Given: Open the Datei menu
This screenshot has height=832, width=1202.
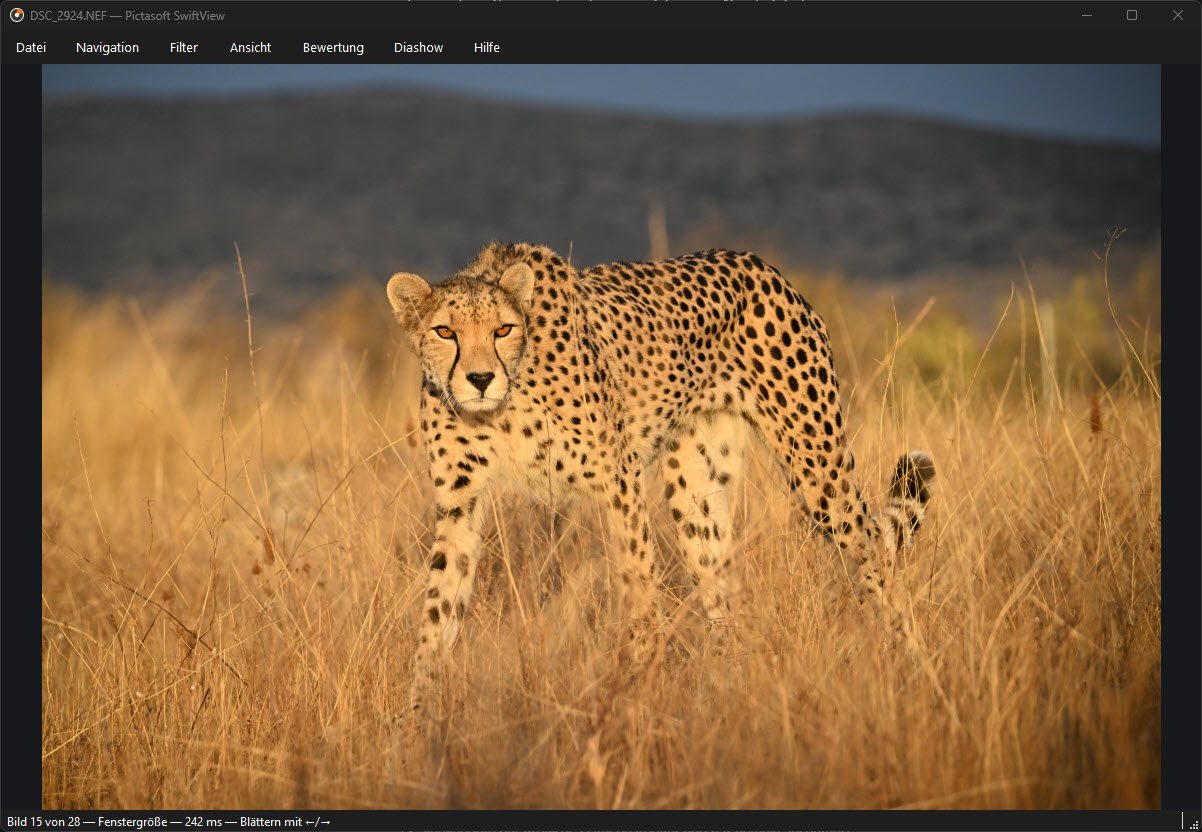Looking at the screenshot, I should click(31, 47).
